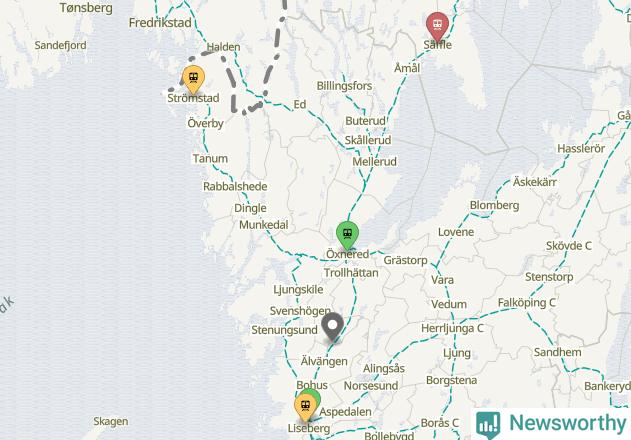Click the red train marker at Säffle
The width and height of the screenshot is (631, 440).
[x=437, y=26]
